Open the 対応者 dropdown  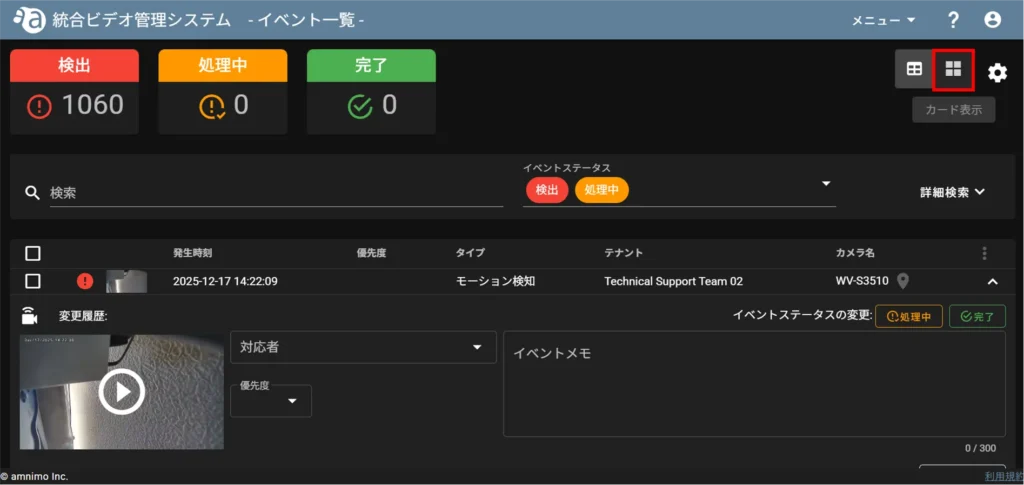[363, 347]
